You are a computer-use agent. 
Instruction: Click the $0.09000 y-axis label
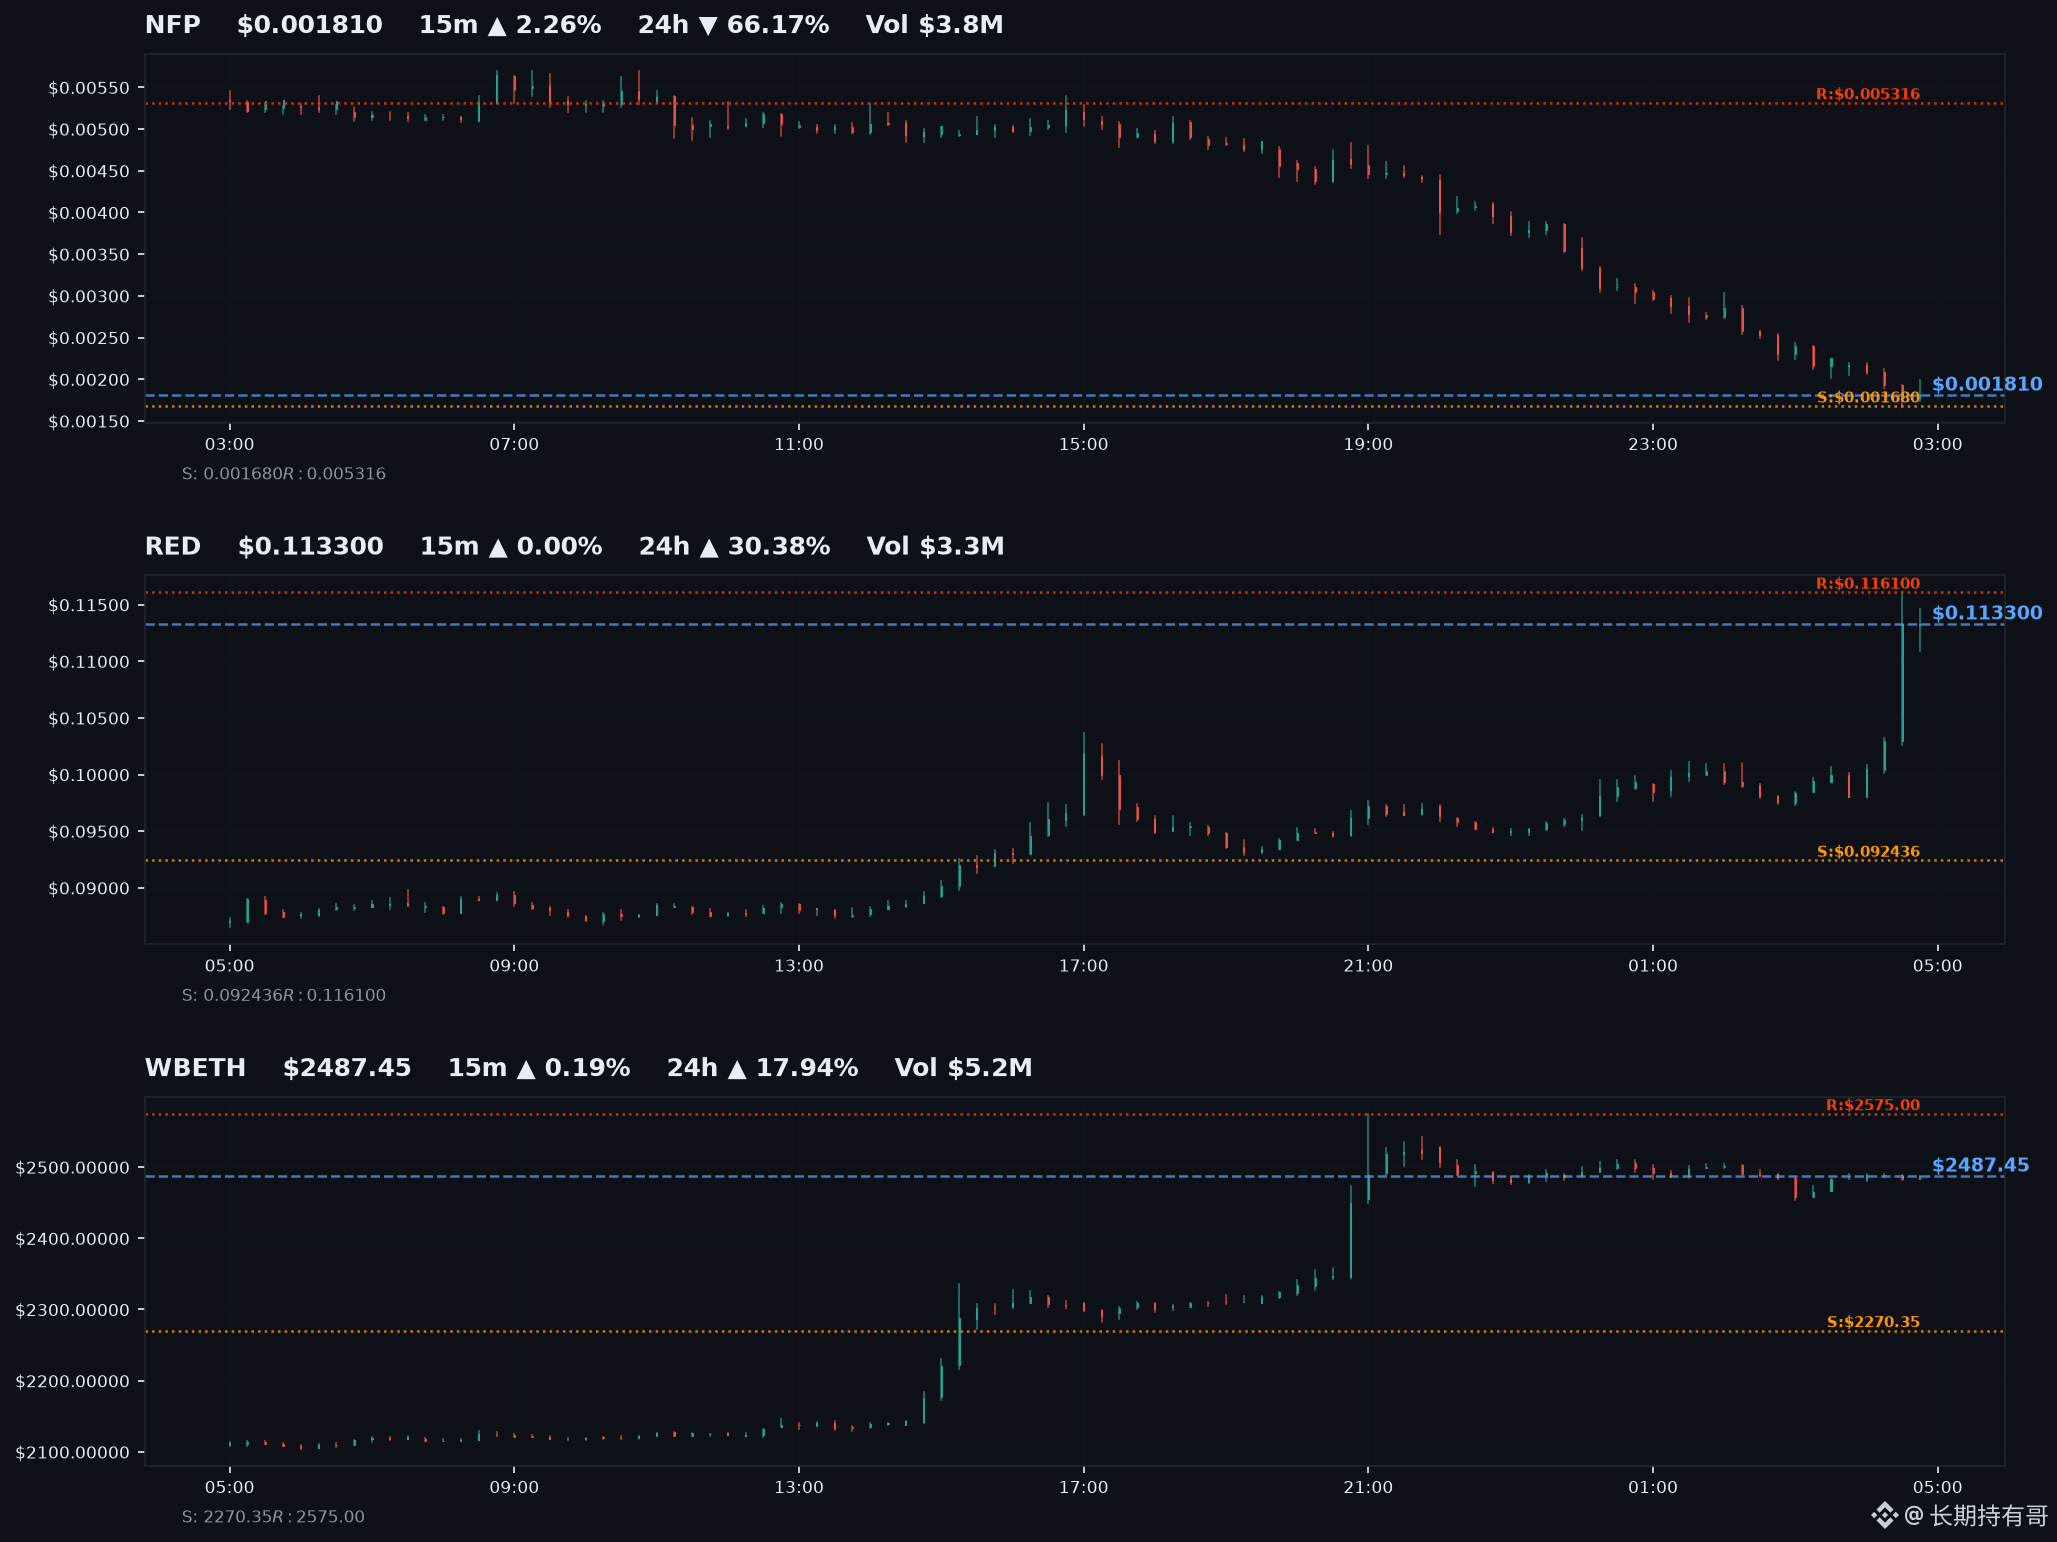pyautogui.click(x=89, y=889)
